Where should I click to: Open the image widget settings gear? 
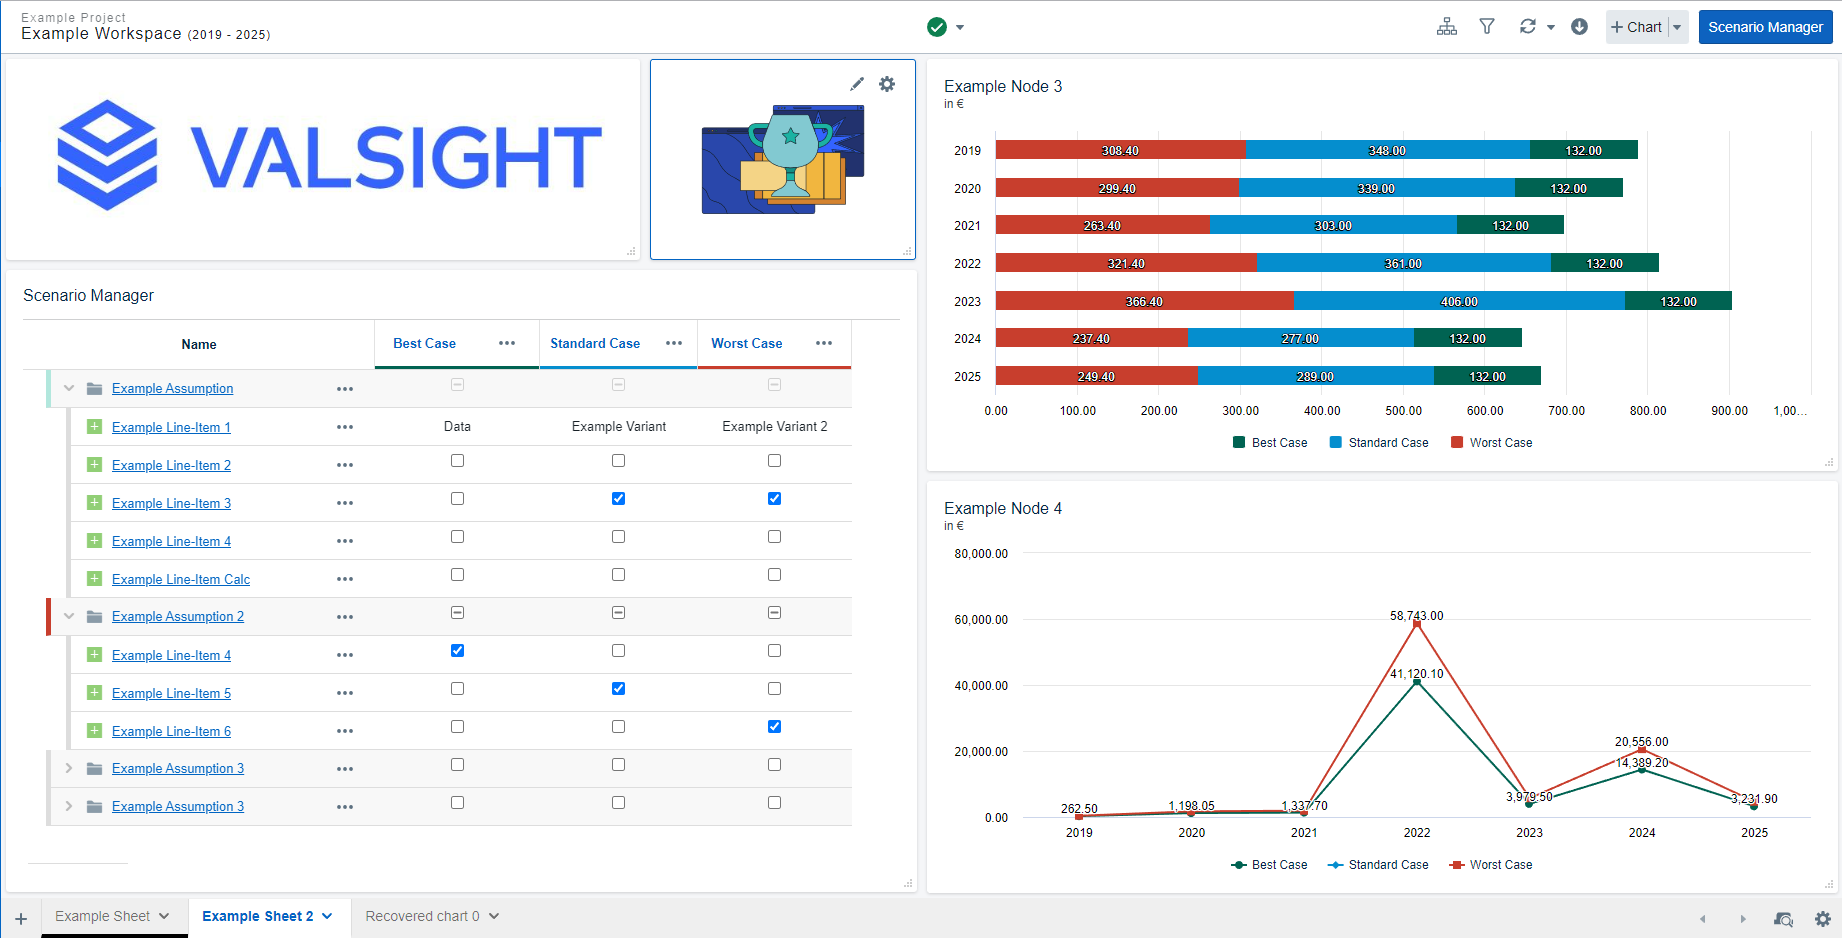[x=888, y=84]
